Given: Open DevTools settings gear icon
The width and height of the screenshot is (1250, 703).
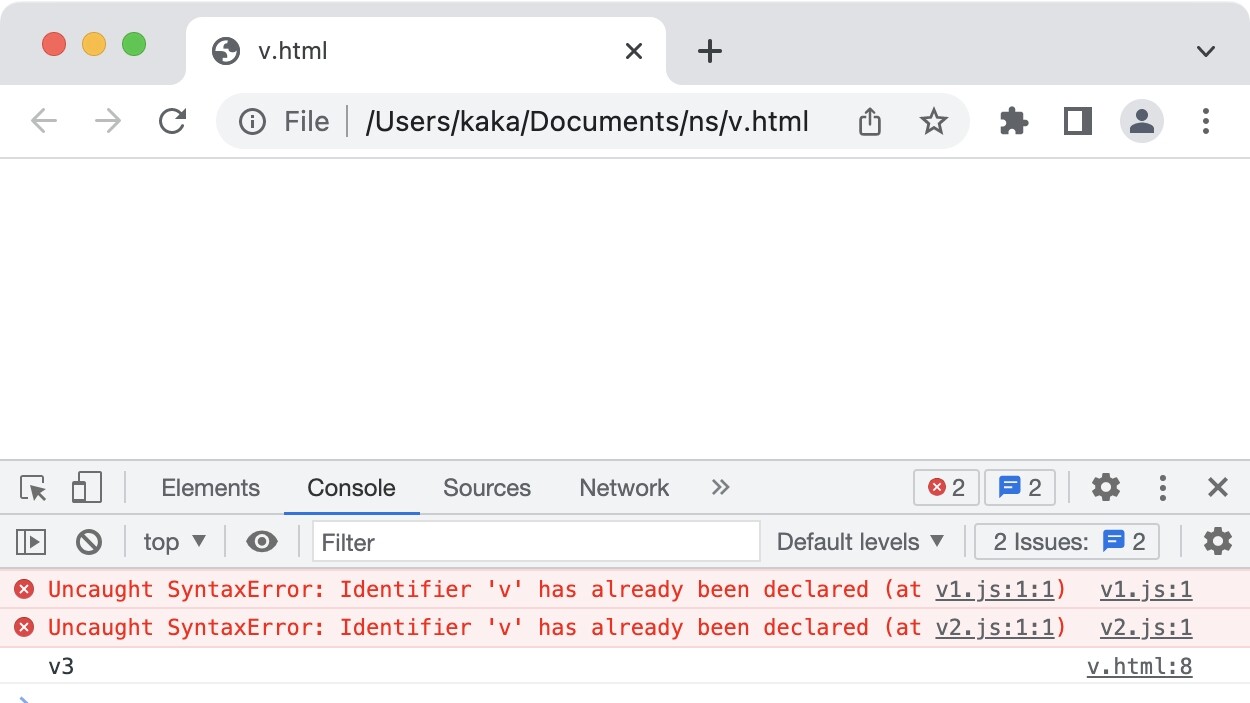Looking at the screenshot, I should [x=1105, y=488].
